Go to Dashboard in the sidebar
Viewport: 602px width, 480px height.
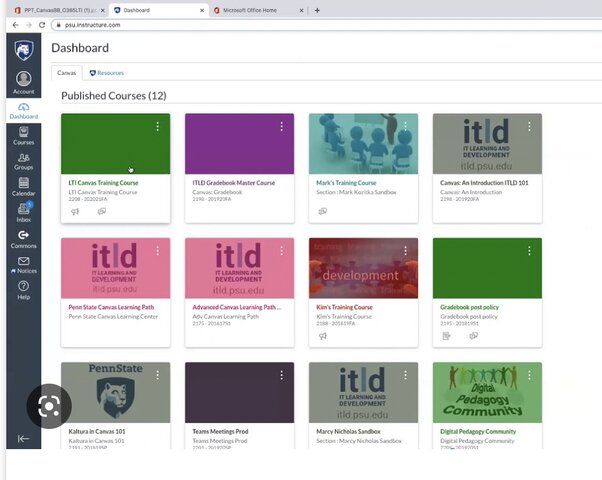click(x=23, y=111)
